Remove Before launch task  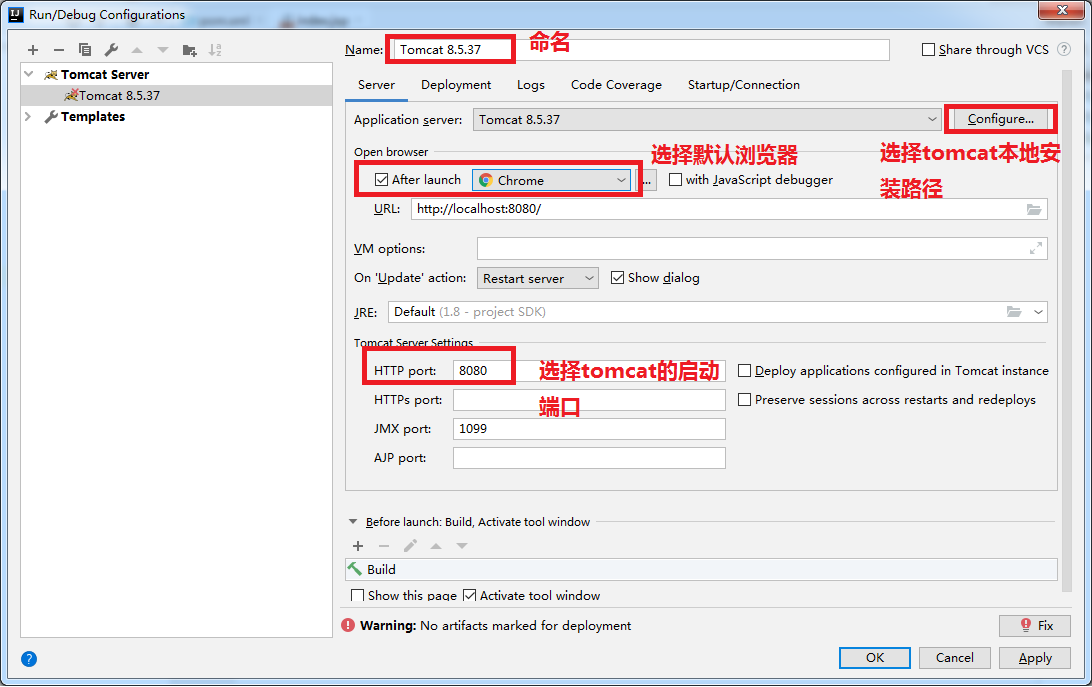click(384, 546)
